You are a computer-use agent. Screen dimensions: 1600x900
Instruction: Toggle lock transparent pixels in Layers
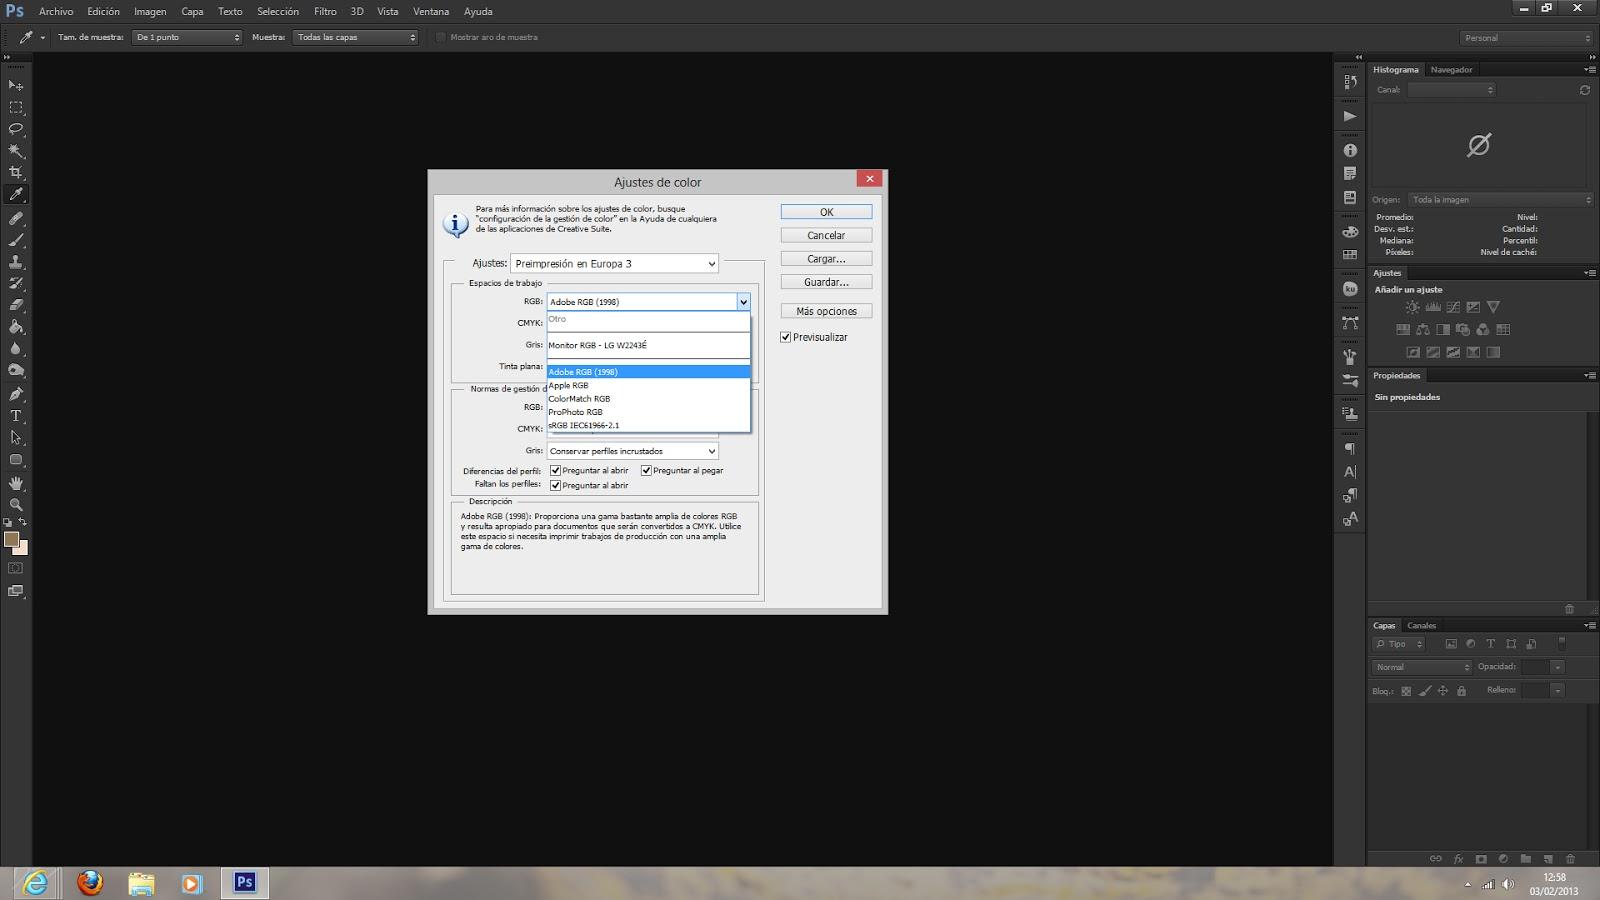coord(1406,691)
